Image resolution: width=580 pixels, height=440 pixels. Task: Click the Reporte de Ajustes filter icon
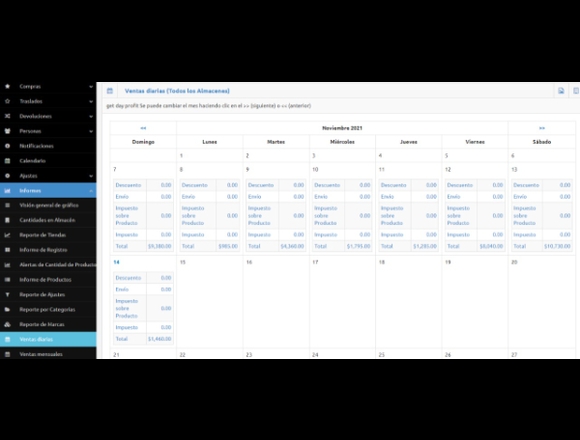pos(7,295)
